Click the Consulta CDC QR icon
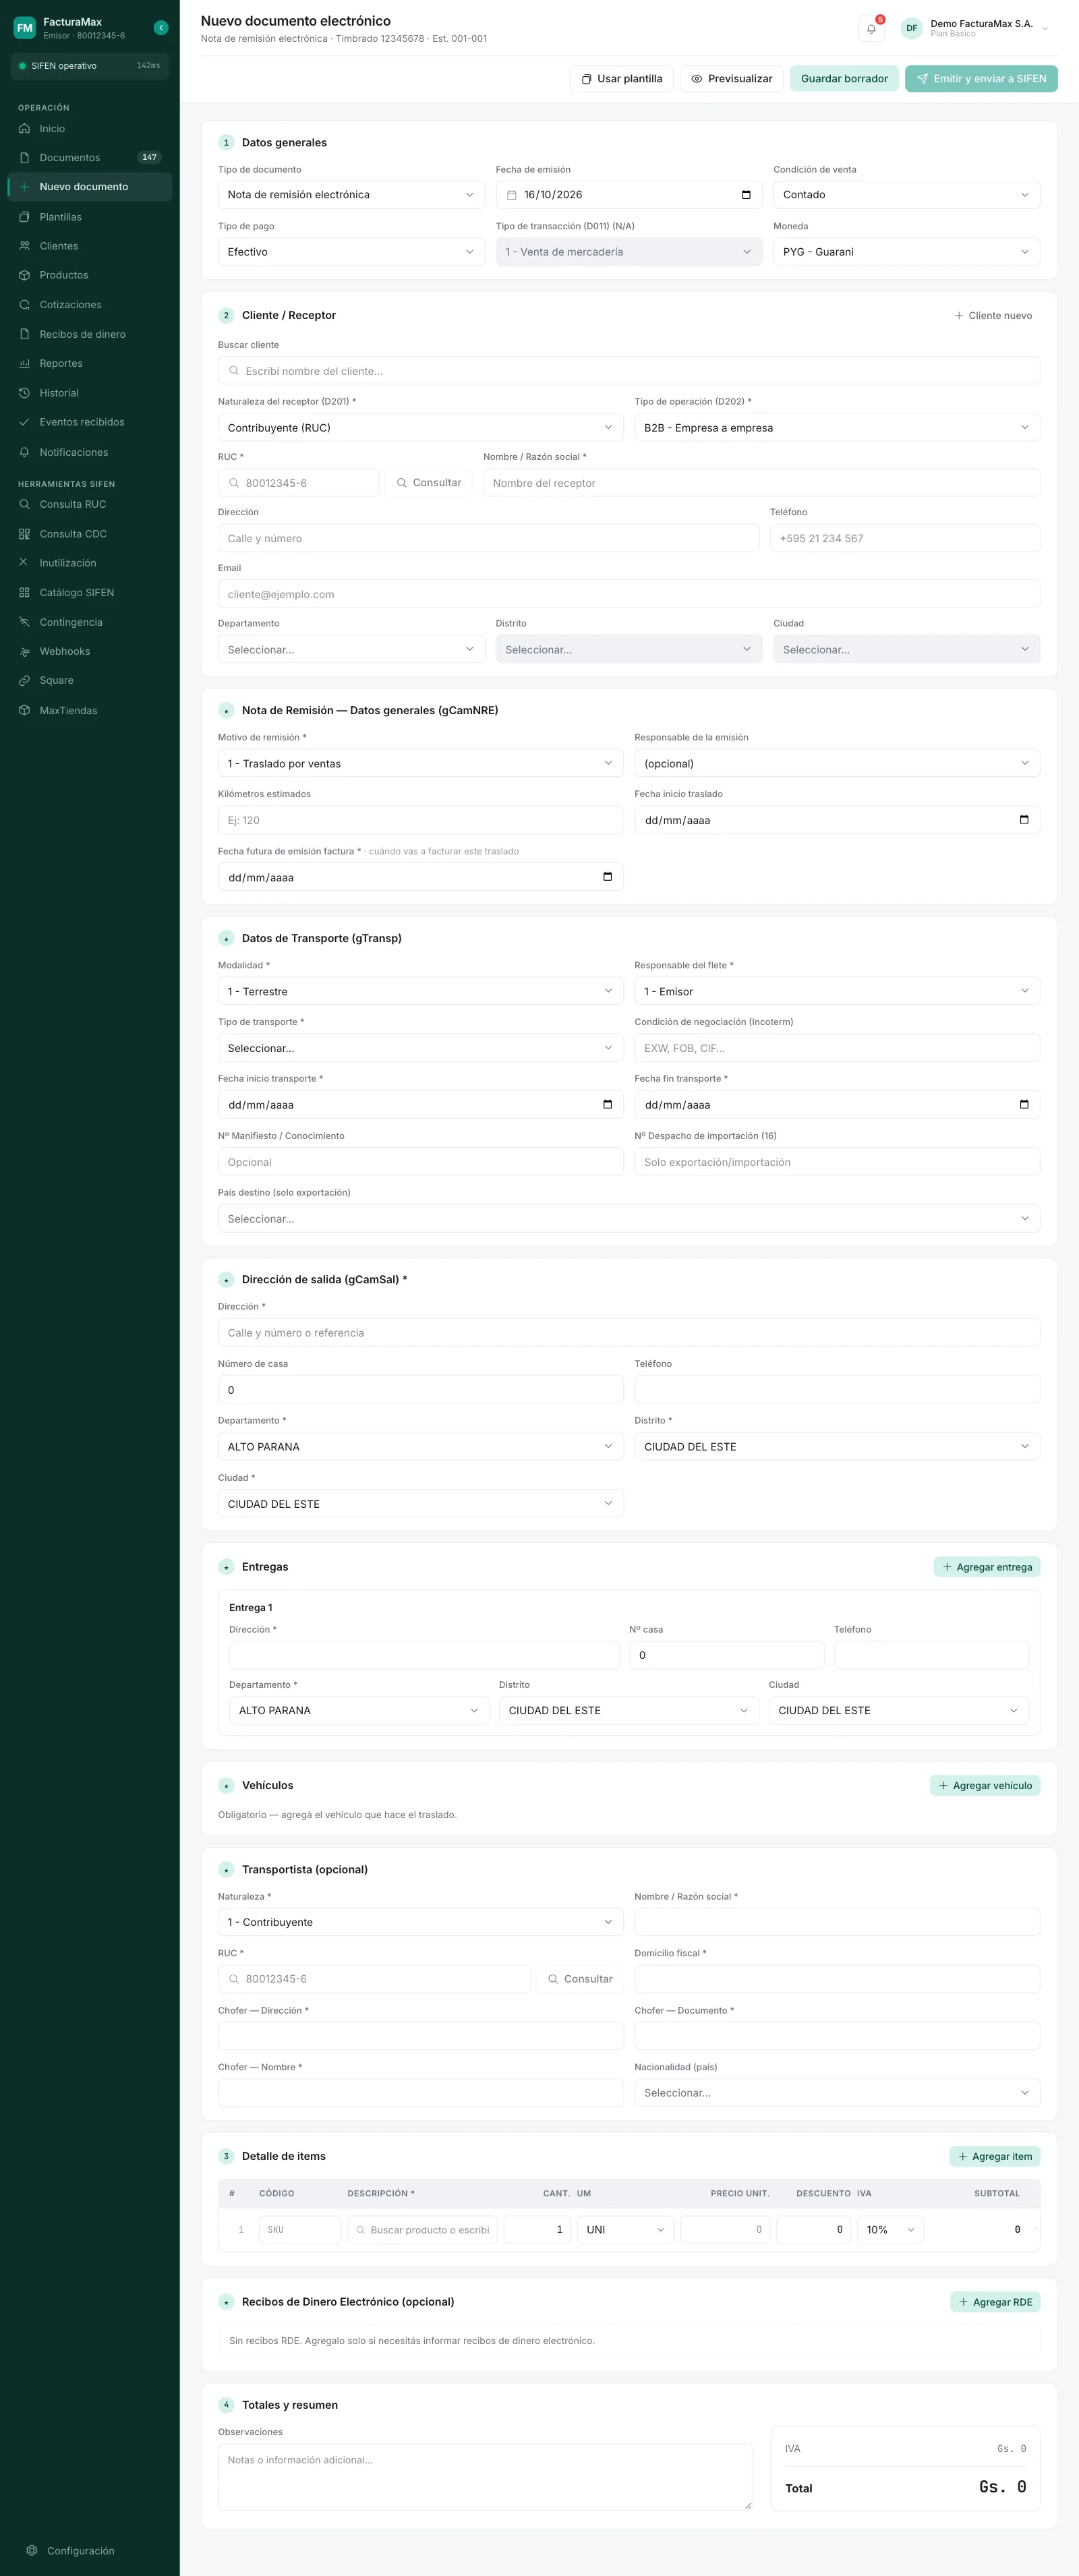 (24, 534)
